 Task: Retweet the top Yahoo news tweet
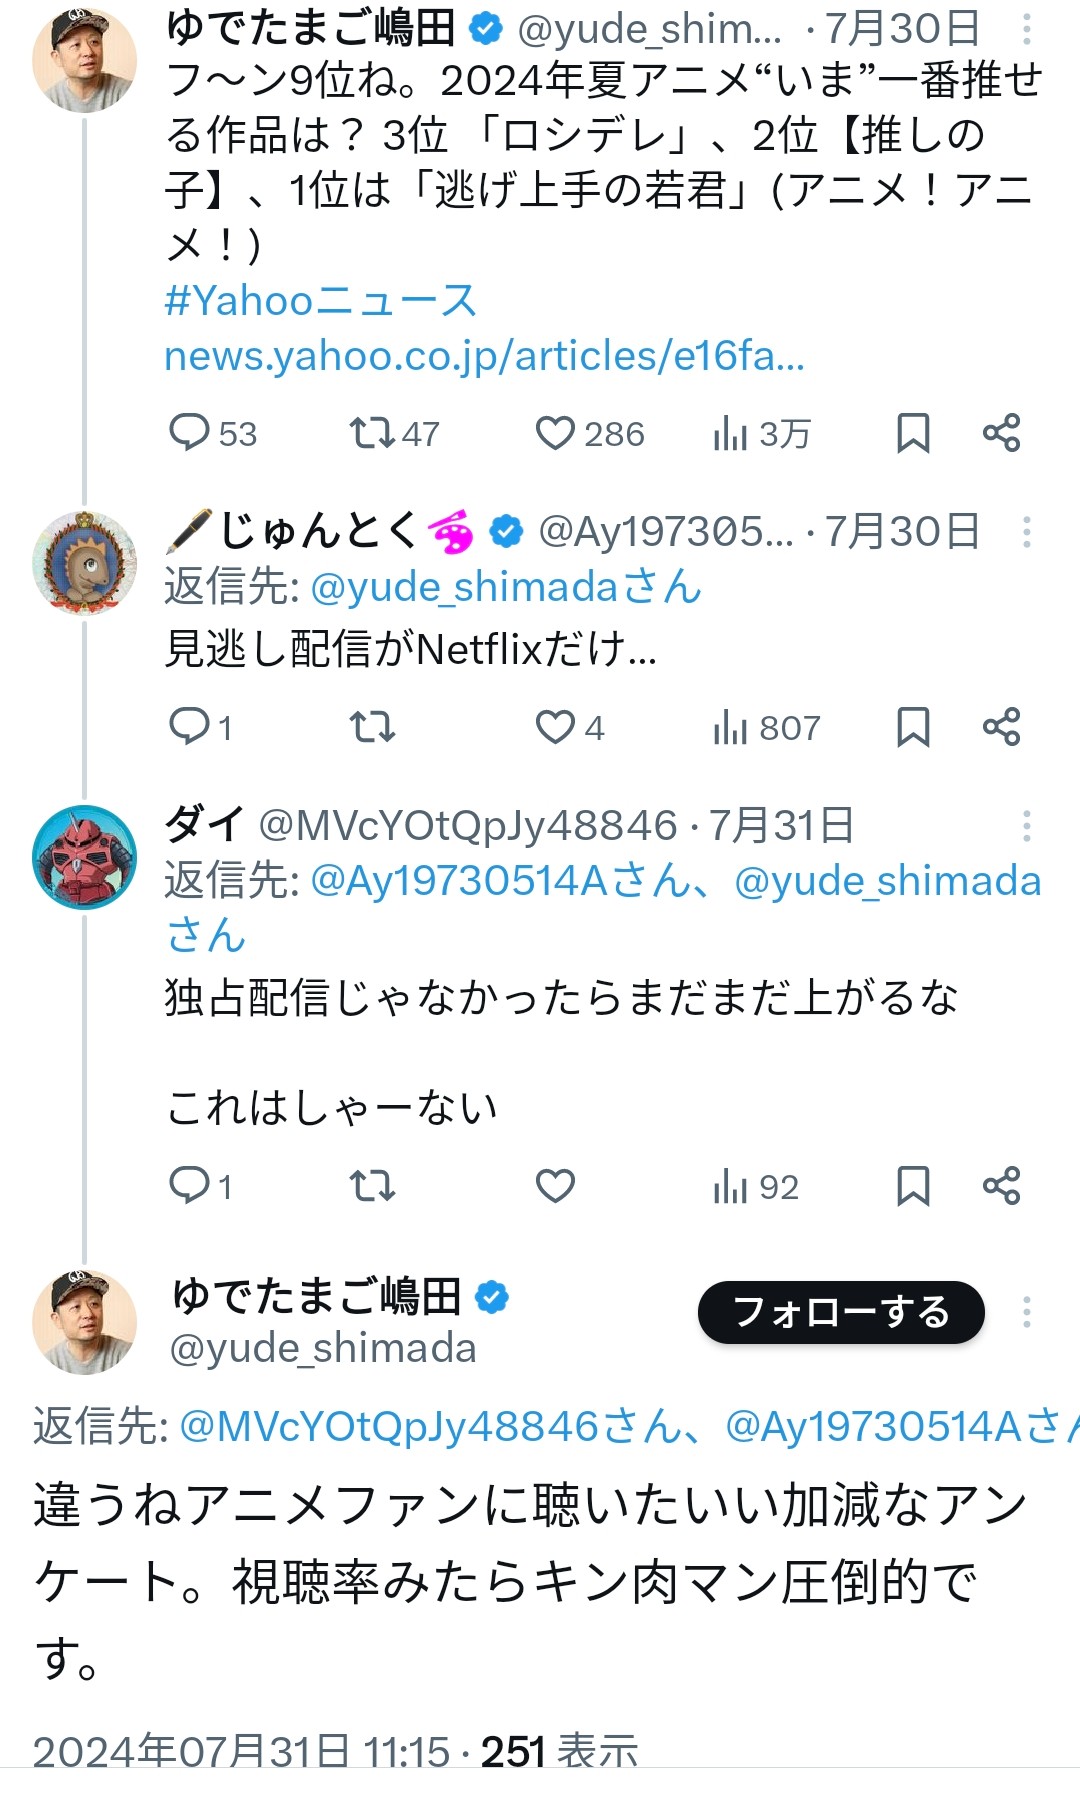pyautogui.click(x=371, y=433)
